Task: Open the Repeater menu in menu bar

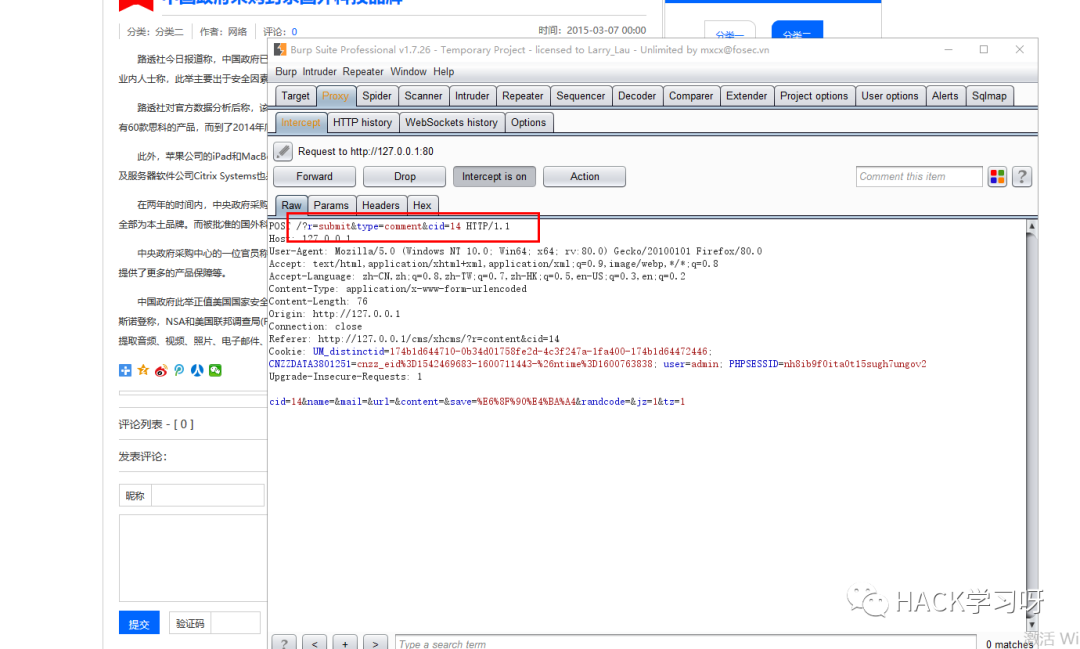Action: click(x=363, y=72)
